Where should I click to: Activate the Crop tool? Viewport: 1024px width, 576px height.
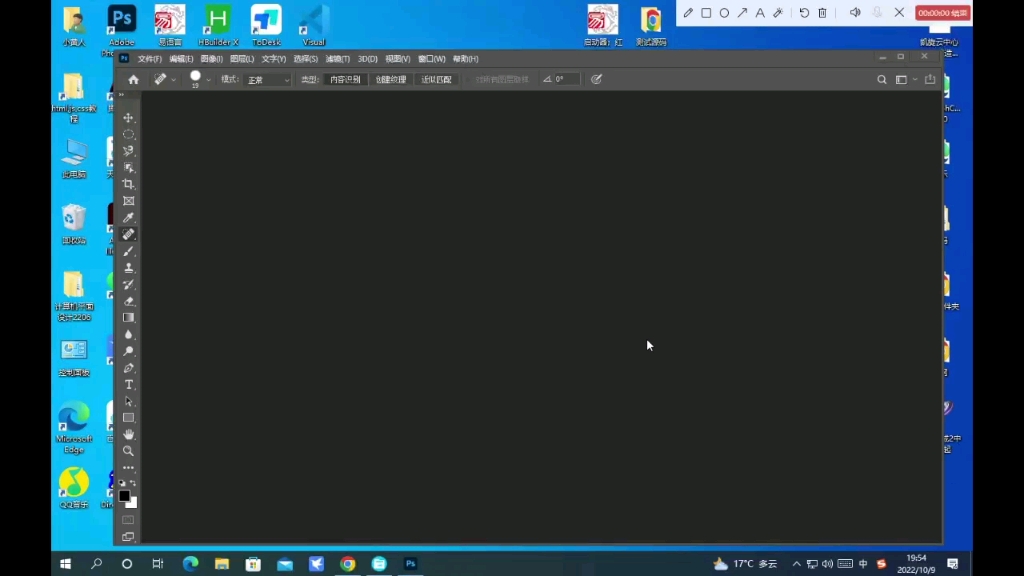point(128,184)
